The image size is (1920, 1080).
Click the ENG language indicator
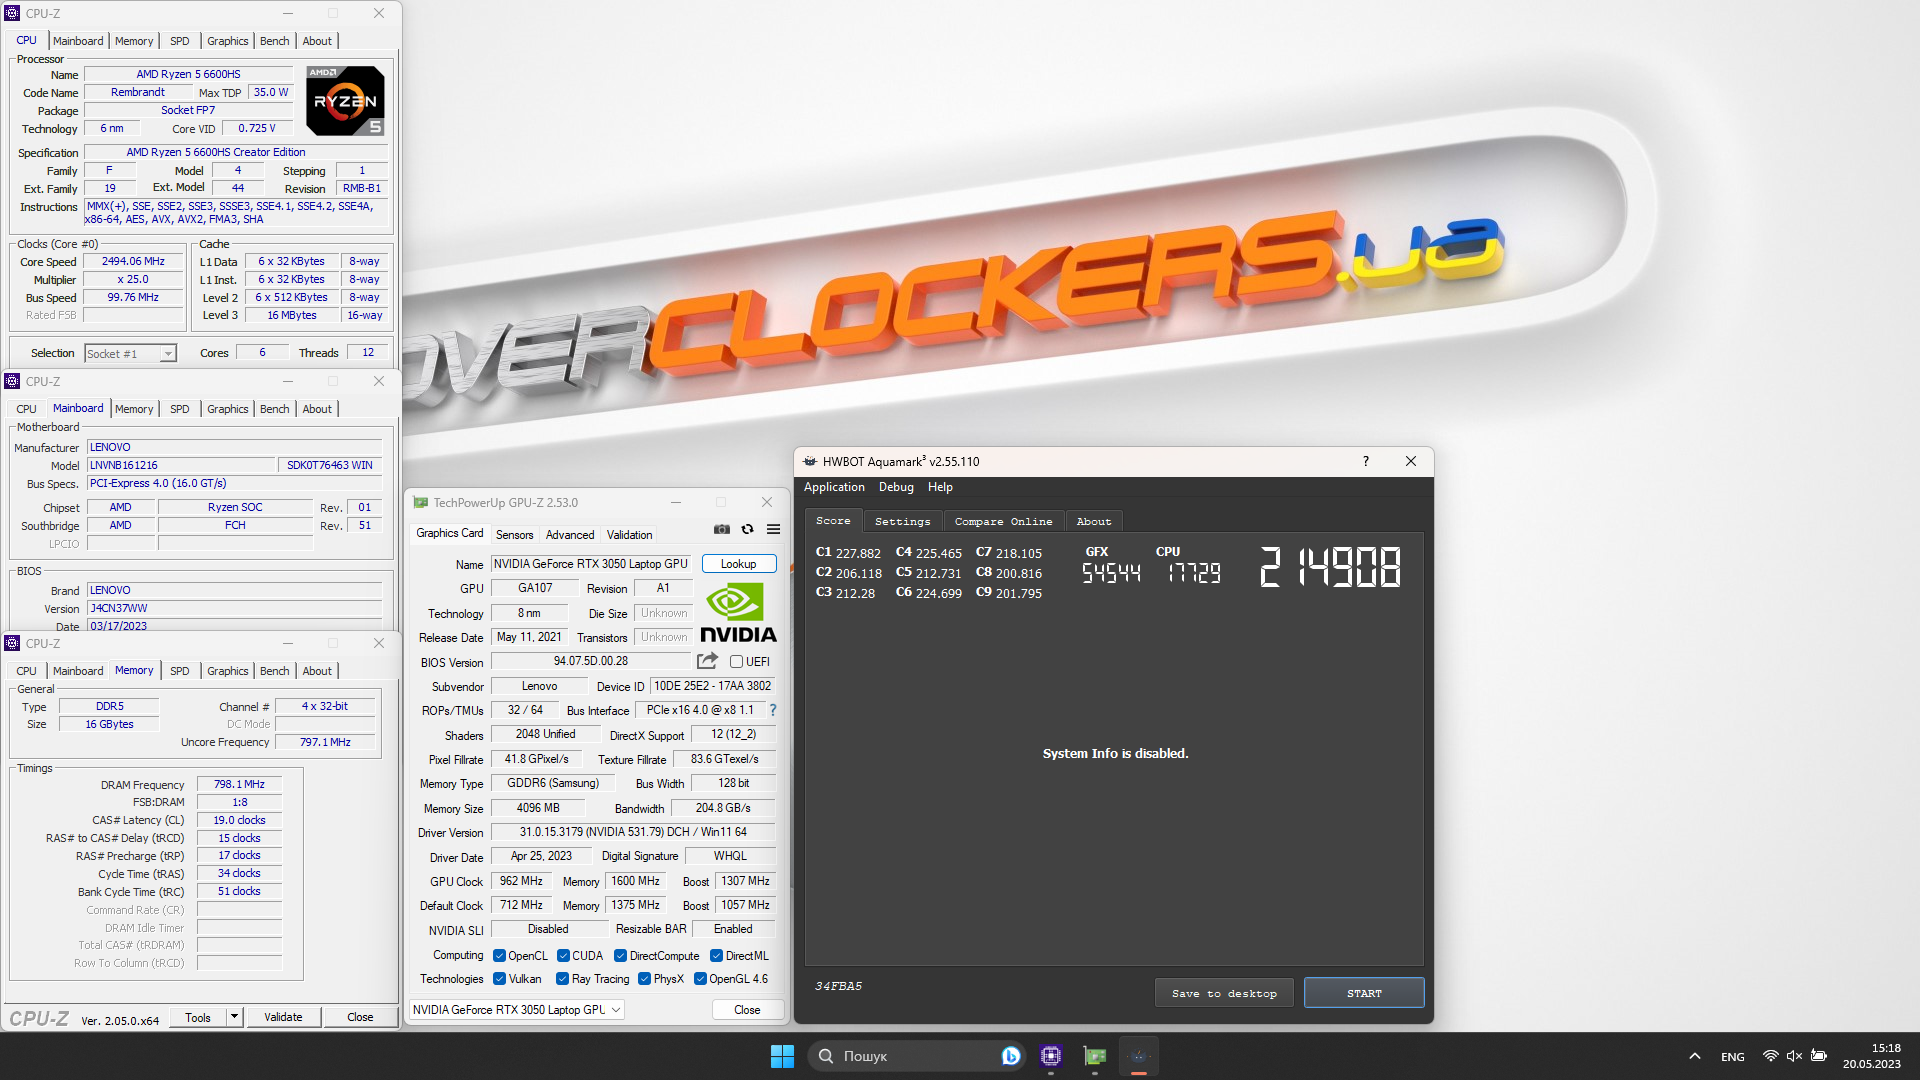[x=1733, y=1056]
